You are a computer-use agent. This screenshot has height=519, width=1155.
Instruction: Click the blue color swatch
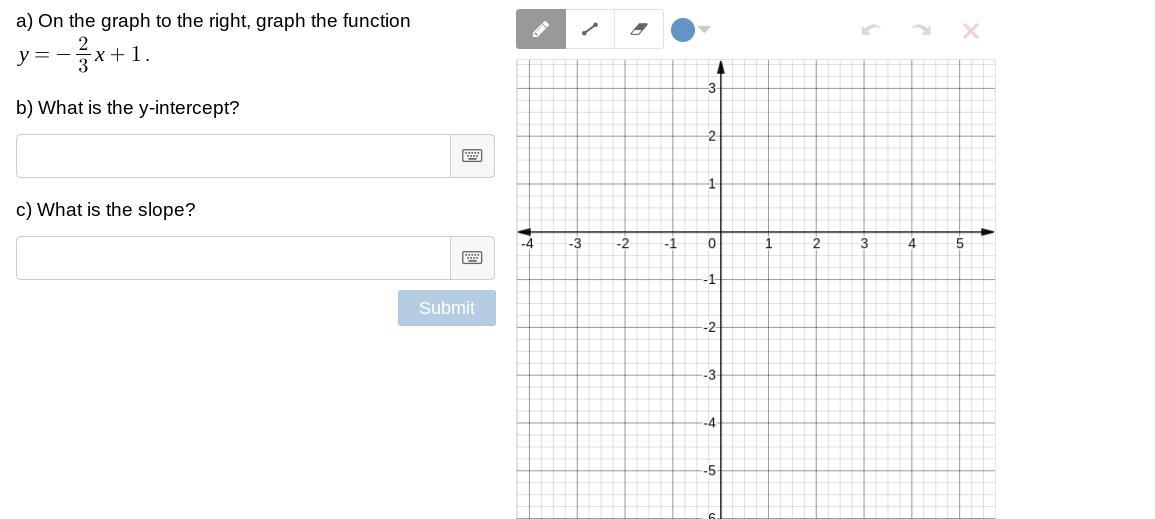pos(683,30)
